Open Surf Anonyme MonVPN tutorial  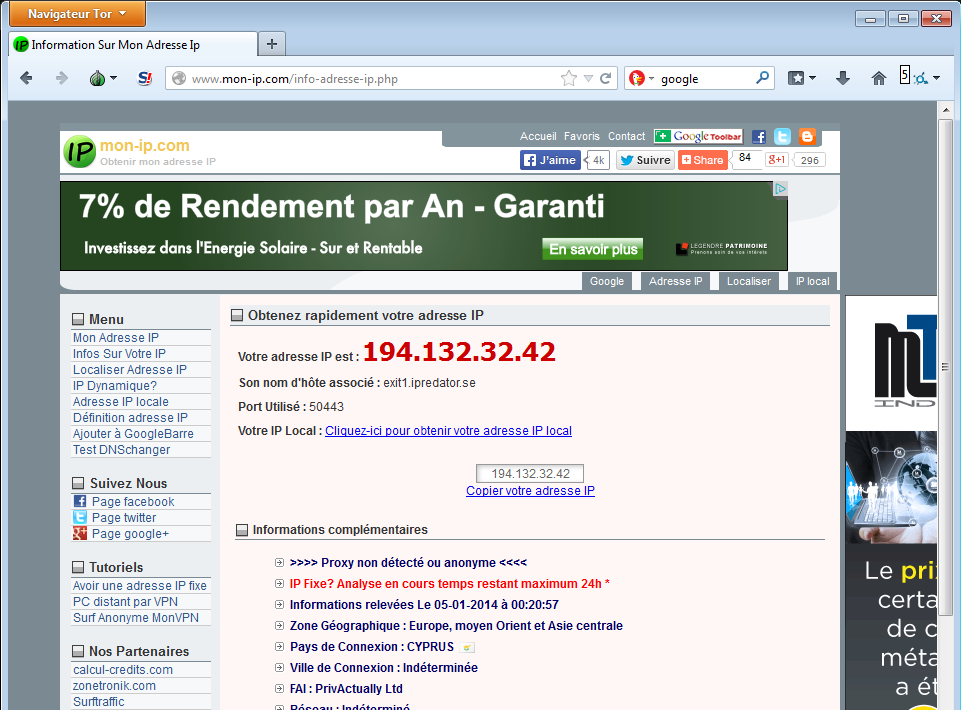[x=136, y=618]
